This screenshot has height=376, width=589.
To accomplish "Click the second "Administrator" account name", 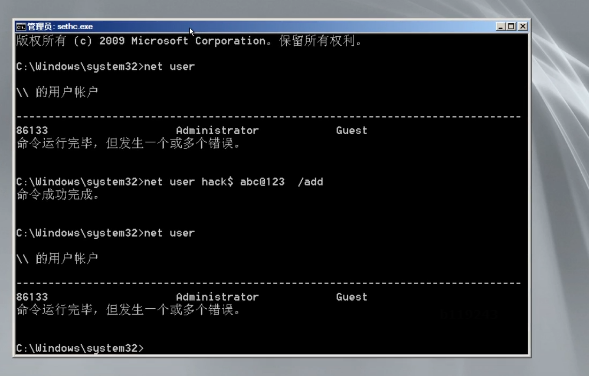I will 217,297.
